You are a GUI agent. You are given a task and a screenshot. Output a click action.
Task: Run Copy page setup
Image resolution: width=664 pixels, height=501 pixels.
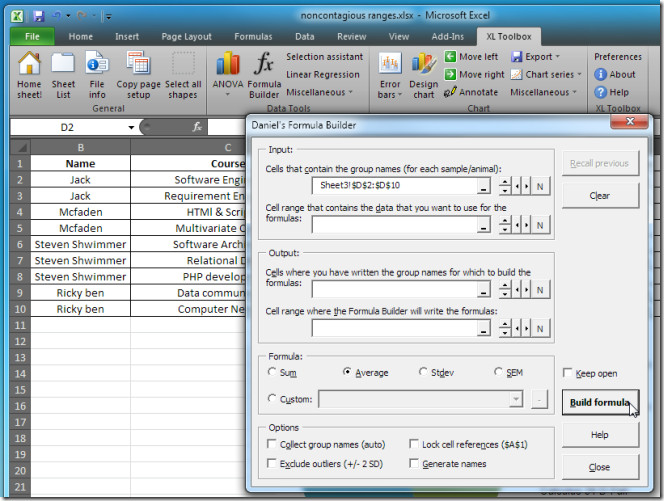[138, 75]
